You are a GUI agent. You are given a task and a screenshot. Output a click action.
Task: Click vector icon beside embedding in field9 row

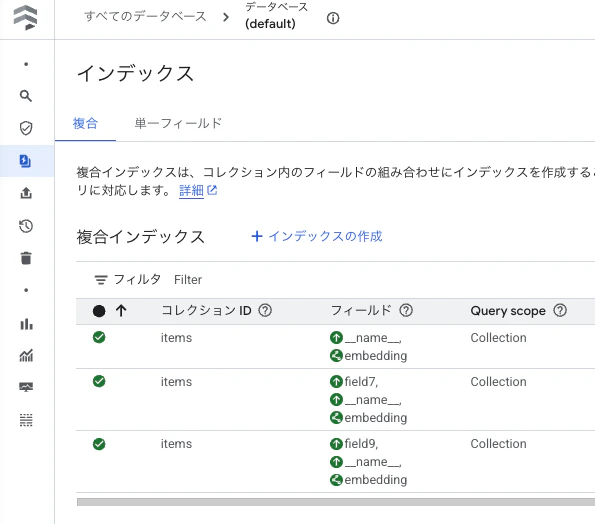click(336, 480)
